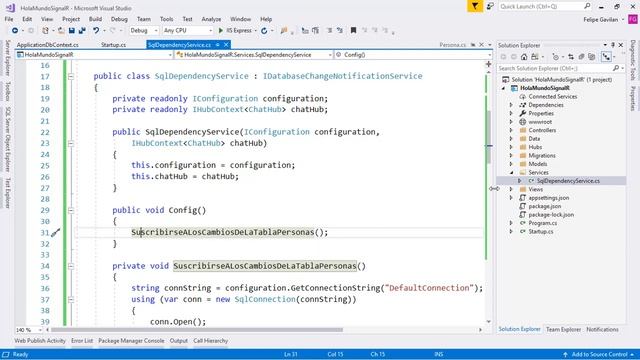Save the current file with Save icon
Screen dimensions: 640x360
[72, 31]
